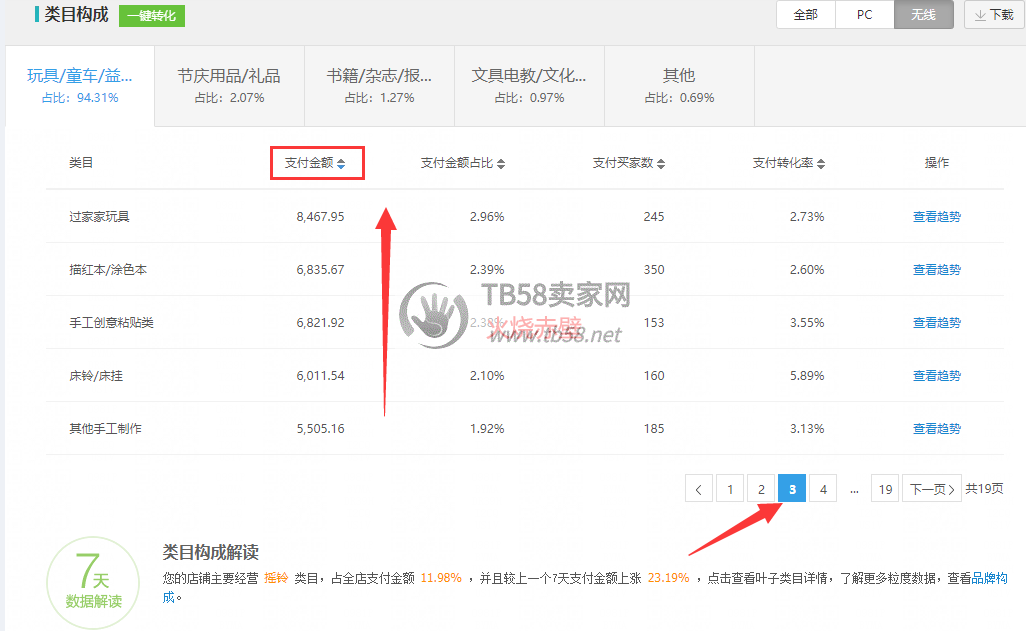Screen dimensions: 1026x631
Task: Click the 床铃/床挂 category name
Action: pyautogui.click(x=96, y=376)
